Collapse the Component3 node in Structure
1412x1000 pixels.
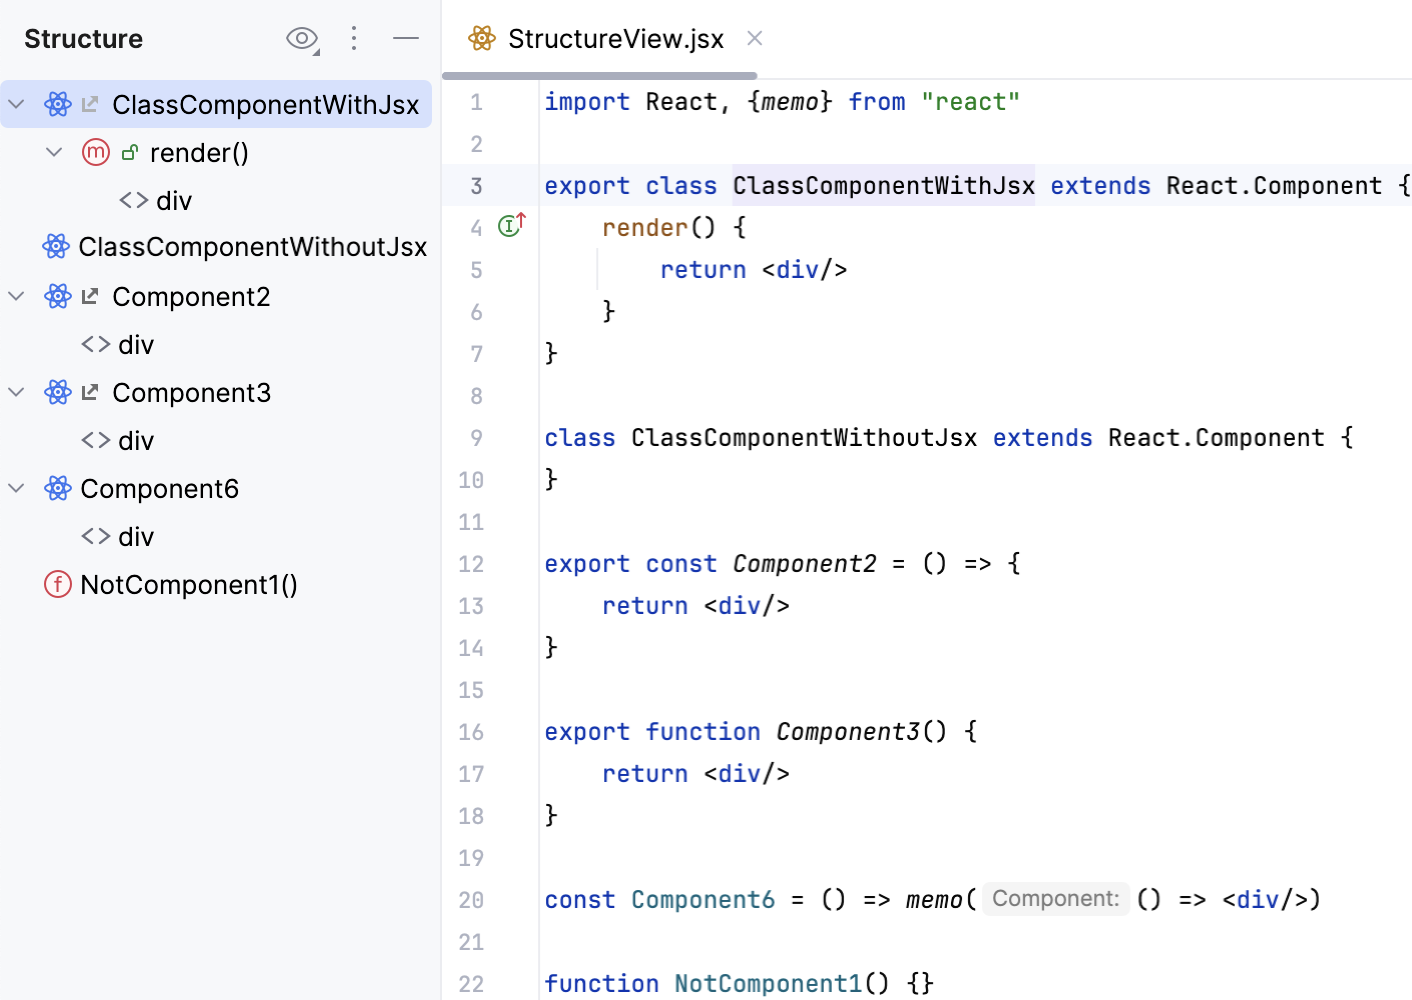pos(16,392)
